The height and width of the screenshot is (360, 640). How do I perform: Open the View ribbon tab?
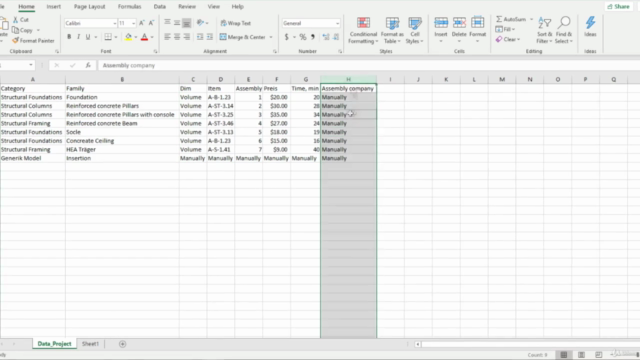point(213,7)
